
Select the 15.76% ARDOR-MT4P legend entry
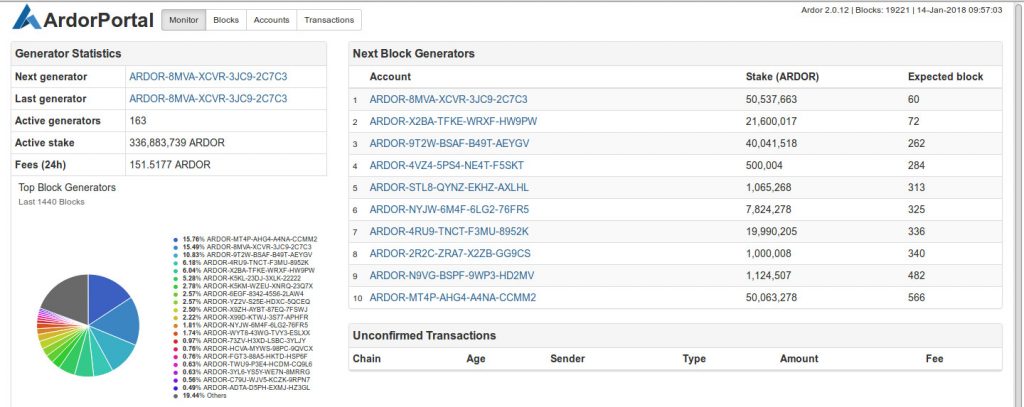click(x=246, y=239)
